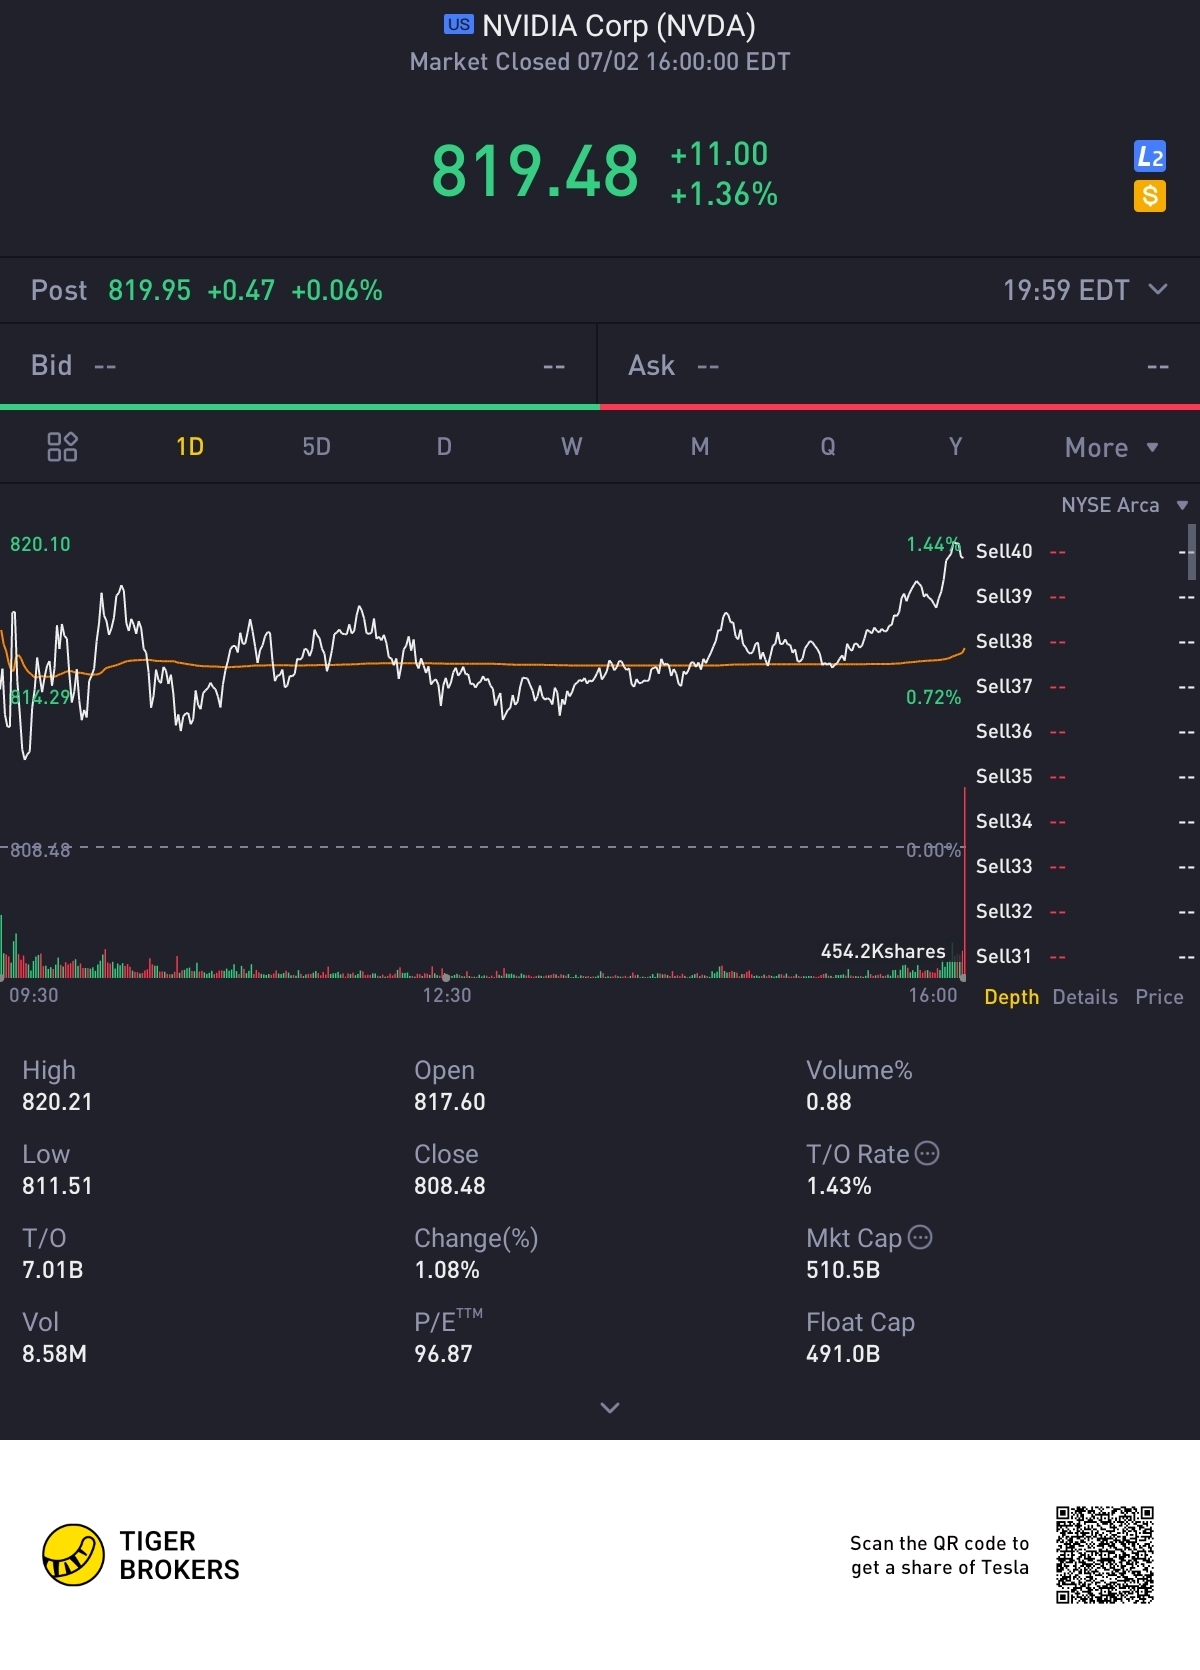The width and height of the screenshot is (1200, 1670).
Task: Tap the Sell37 depth row
Action: click(x=1083, y=686)
